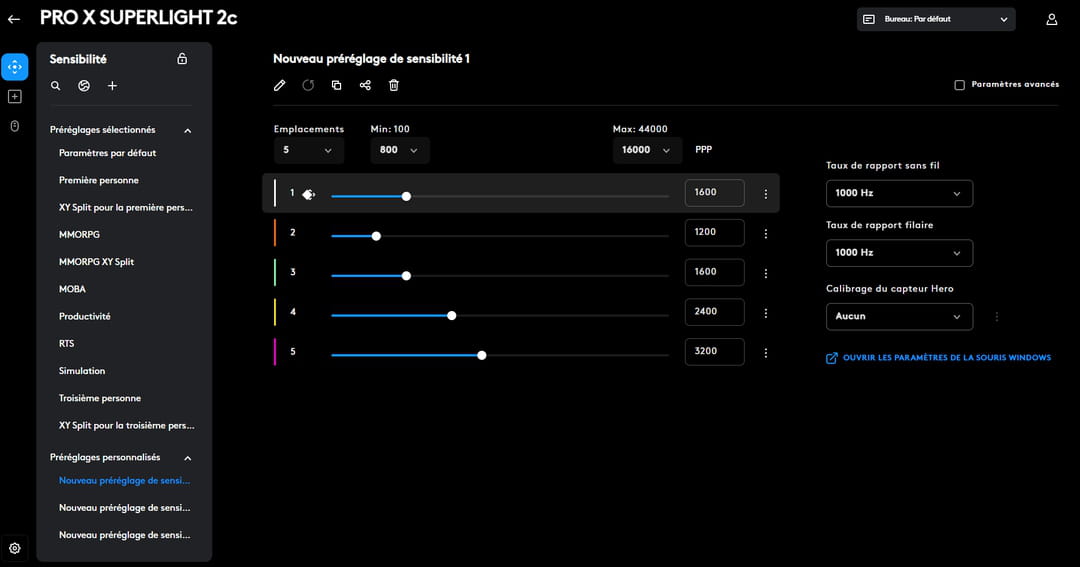Open Taux de rapport sans fil dropdown
The image size is (1080, 567).
click(899, 193)
